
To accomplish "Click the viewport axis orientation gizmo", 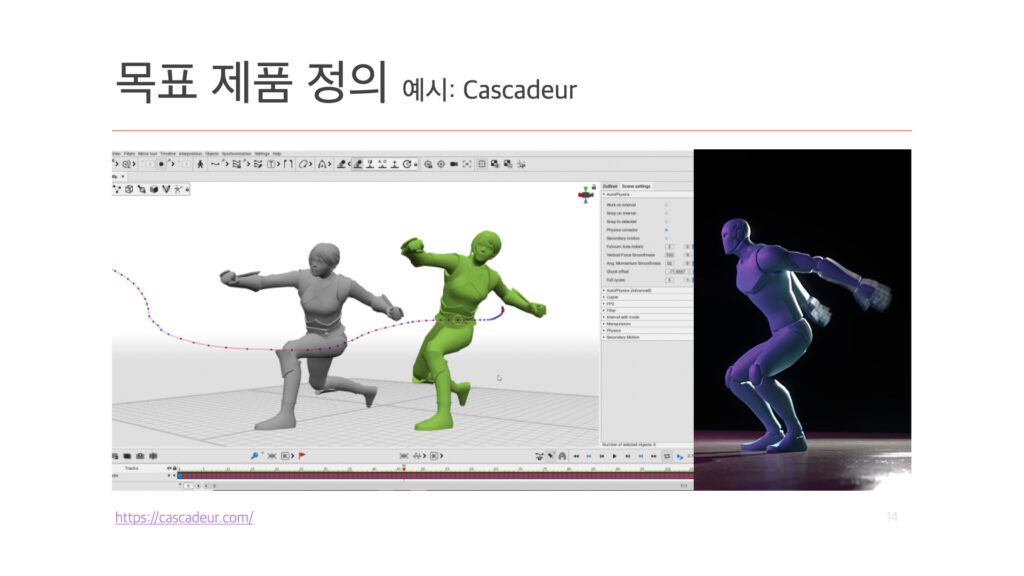I will 585,195.
